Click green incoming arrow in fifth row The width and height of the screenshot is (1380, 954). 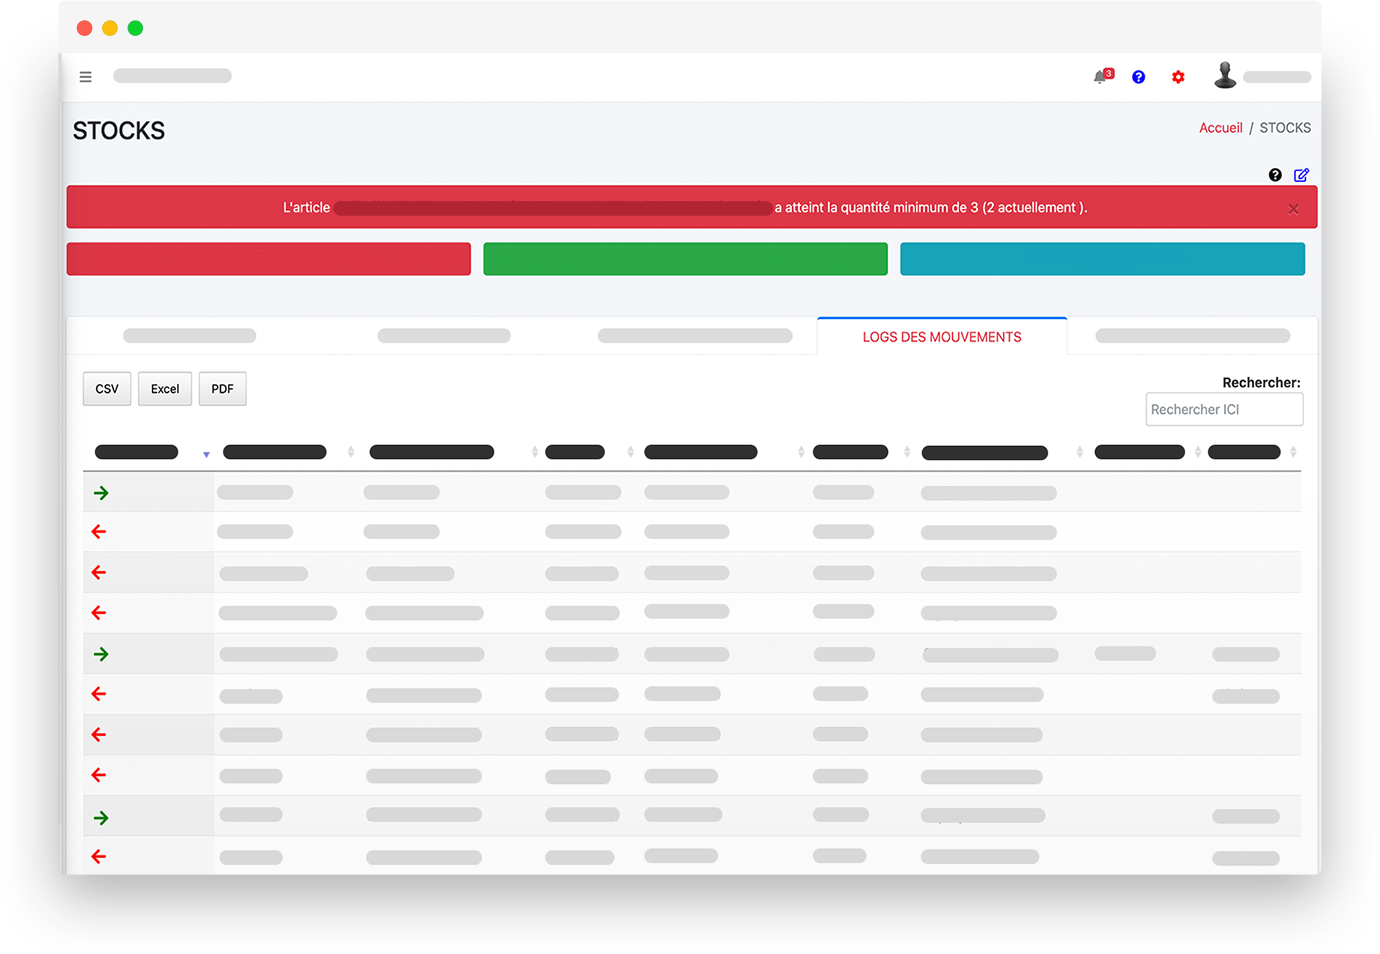coord(101,654)
